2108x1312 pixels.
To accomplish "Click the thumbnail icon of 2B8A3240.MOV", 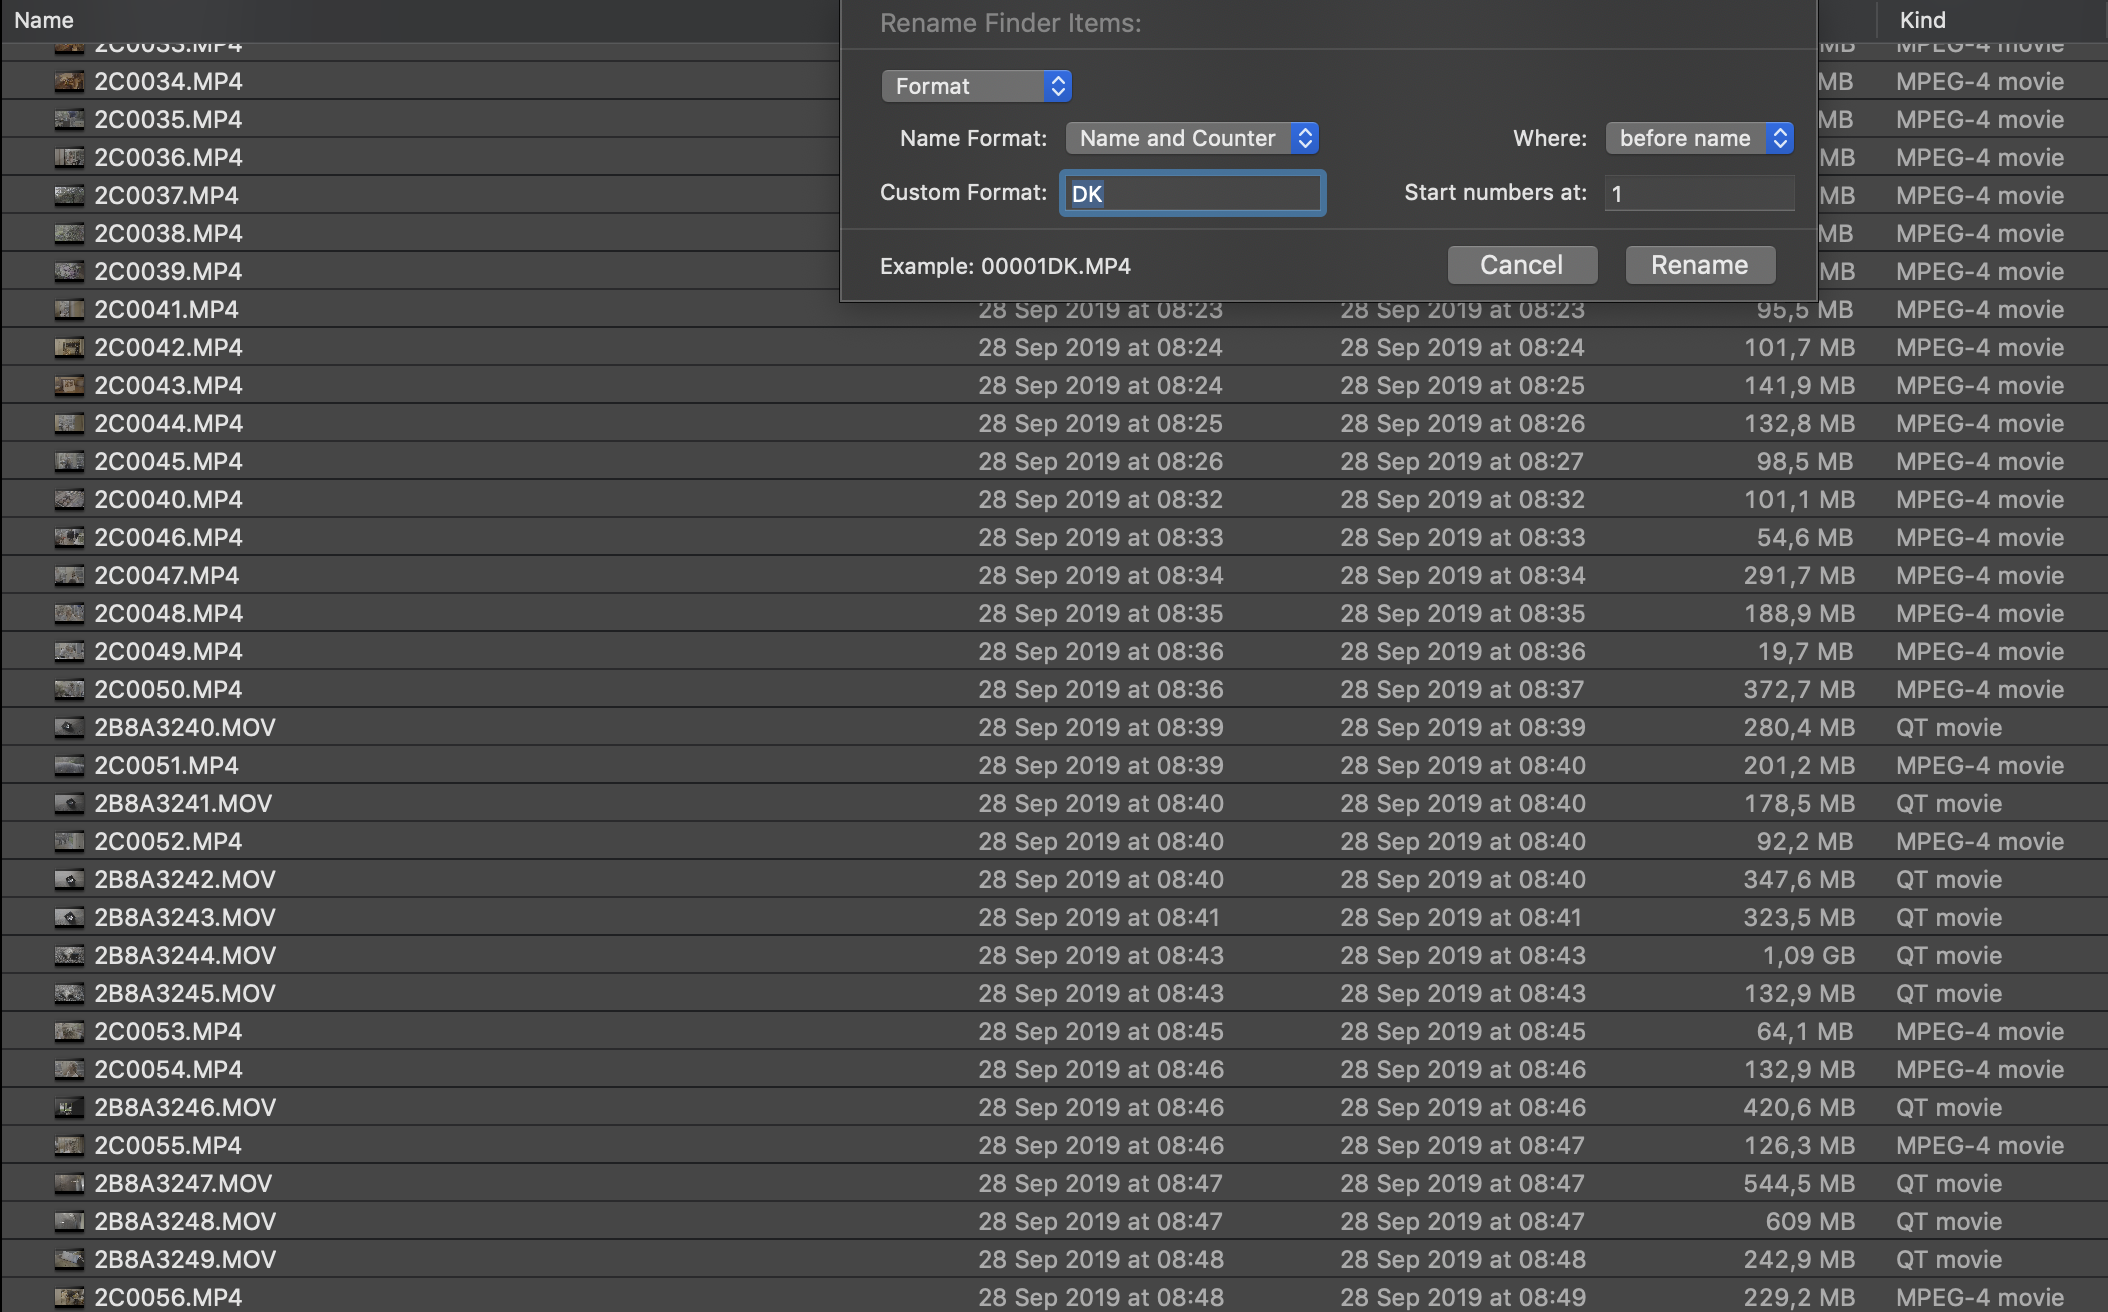I will click(x=70, y=727).
